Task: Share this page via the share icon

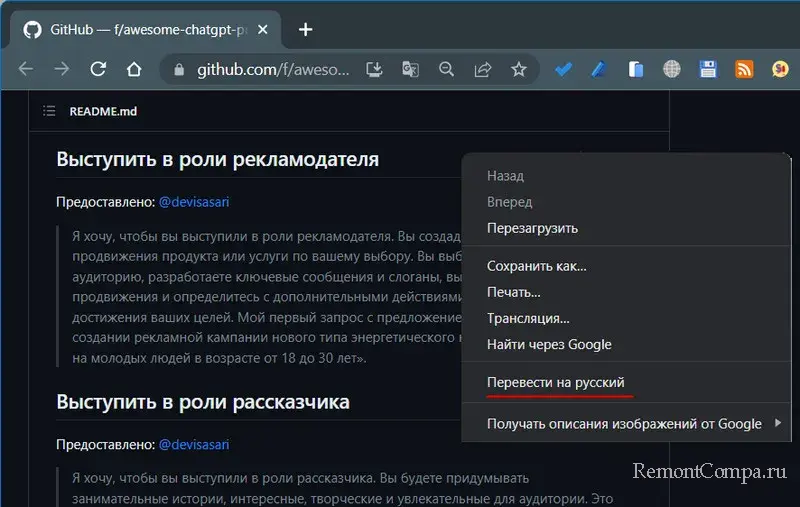Action: (x=482, y=70)
